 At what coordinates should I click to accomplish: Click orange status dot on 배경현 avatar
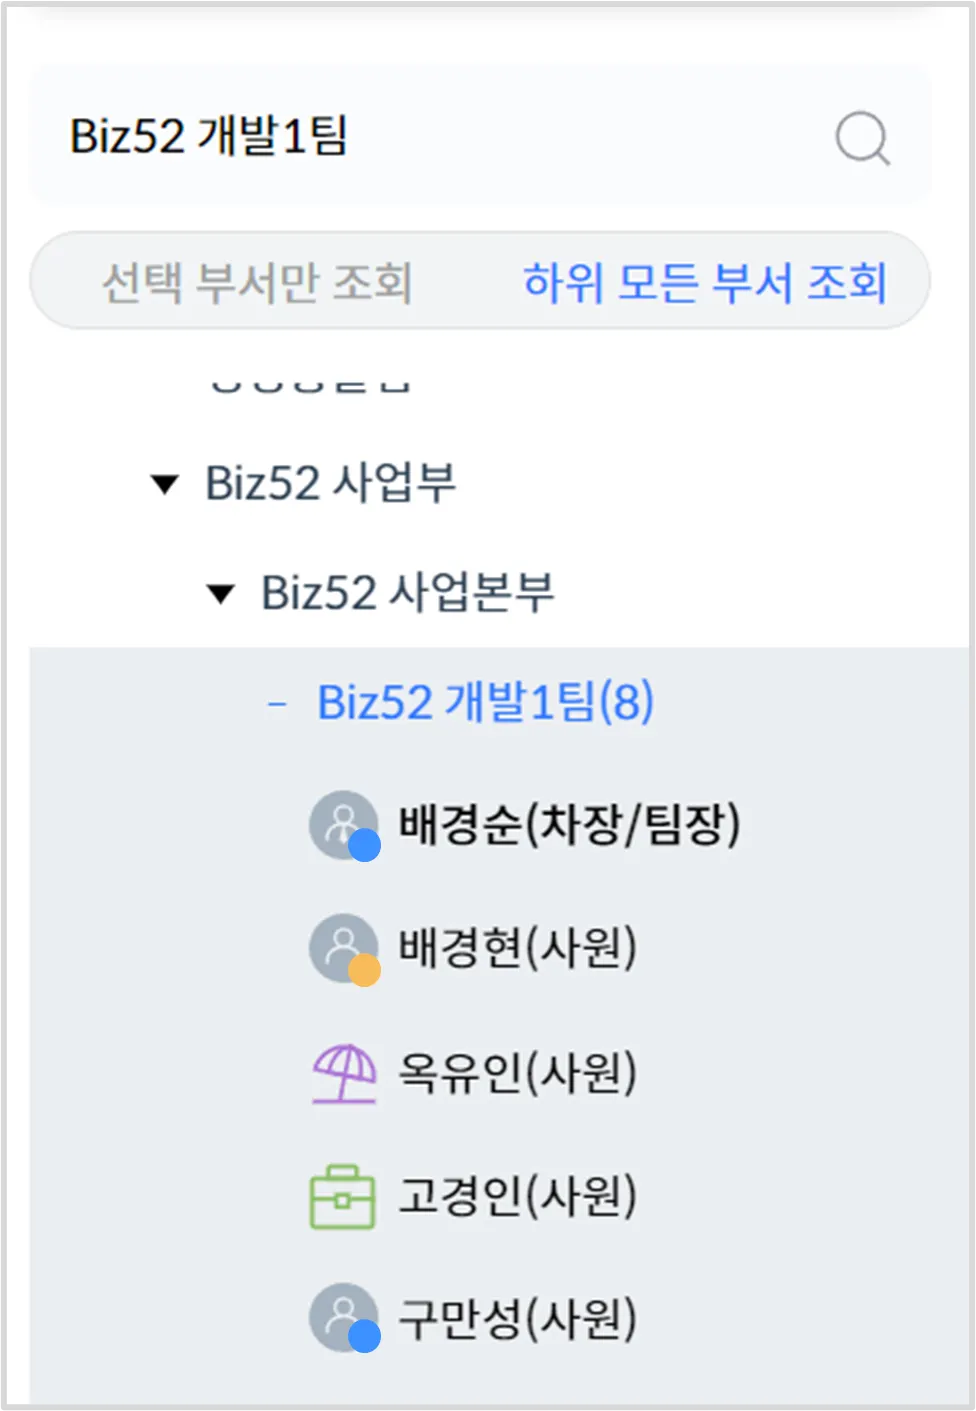[x=364, y=970]
